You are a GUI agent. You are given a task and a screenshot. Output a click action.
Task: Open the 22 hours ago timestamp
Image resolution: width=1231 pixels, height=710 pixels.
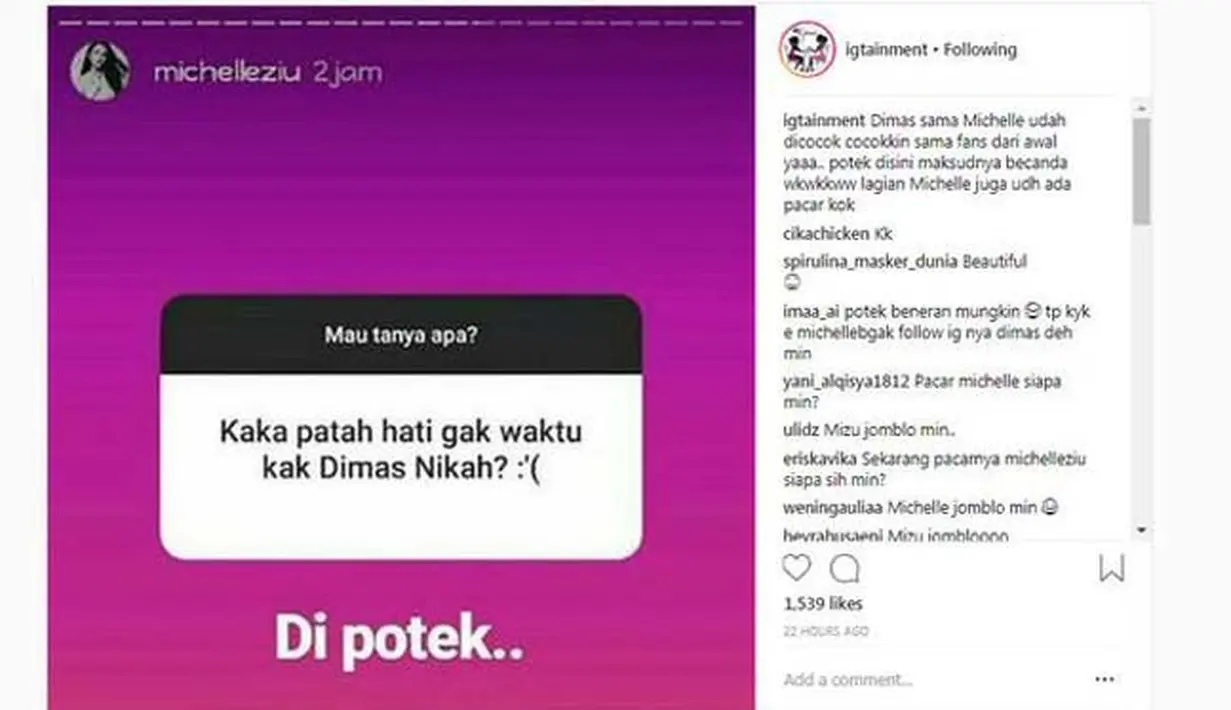826,631
